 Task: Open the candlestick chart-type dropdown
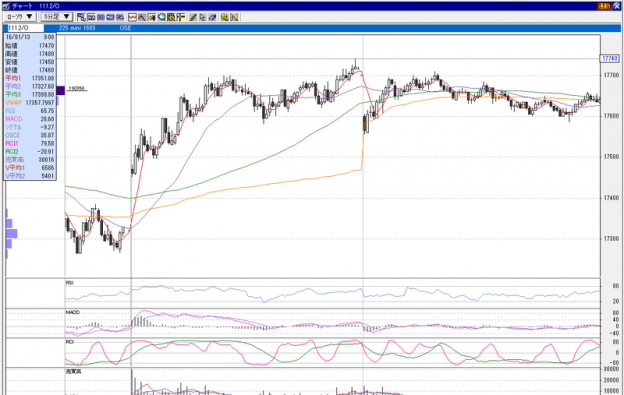point(20,17)
